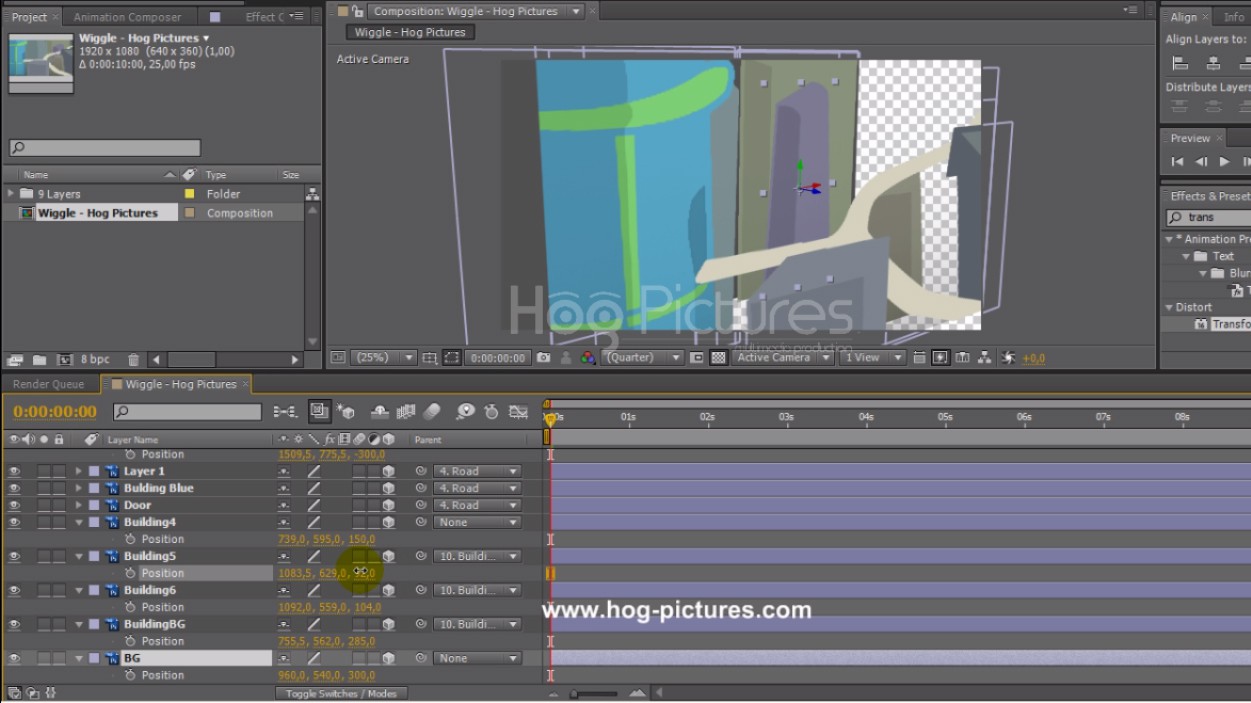The image size is (1251, 703).
Task: Open the (Quarter) resolution dropdown
Action: pos(642,357)
